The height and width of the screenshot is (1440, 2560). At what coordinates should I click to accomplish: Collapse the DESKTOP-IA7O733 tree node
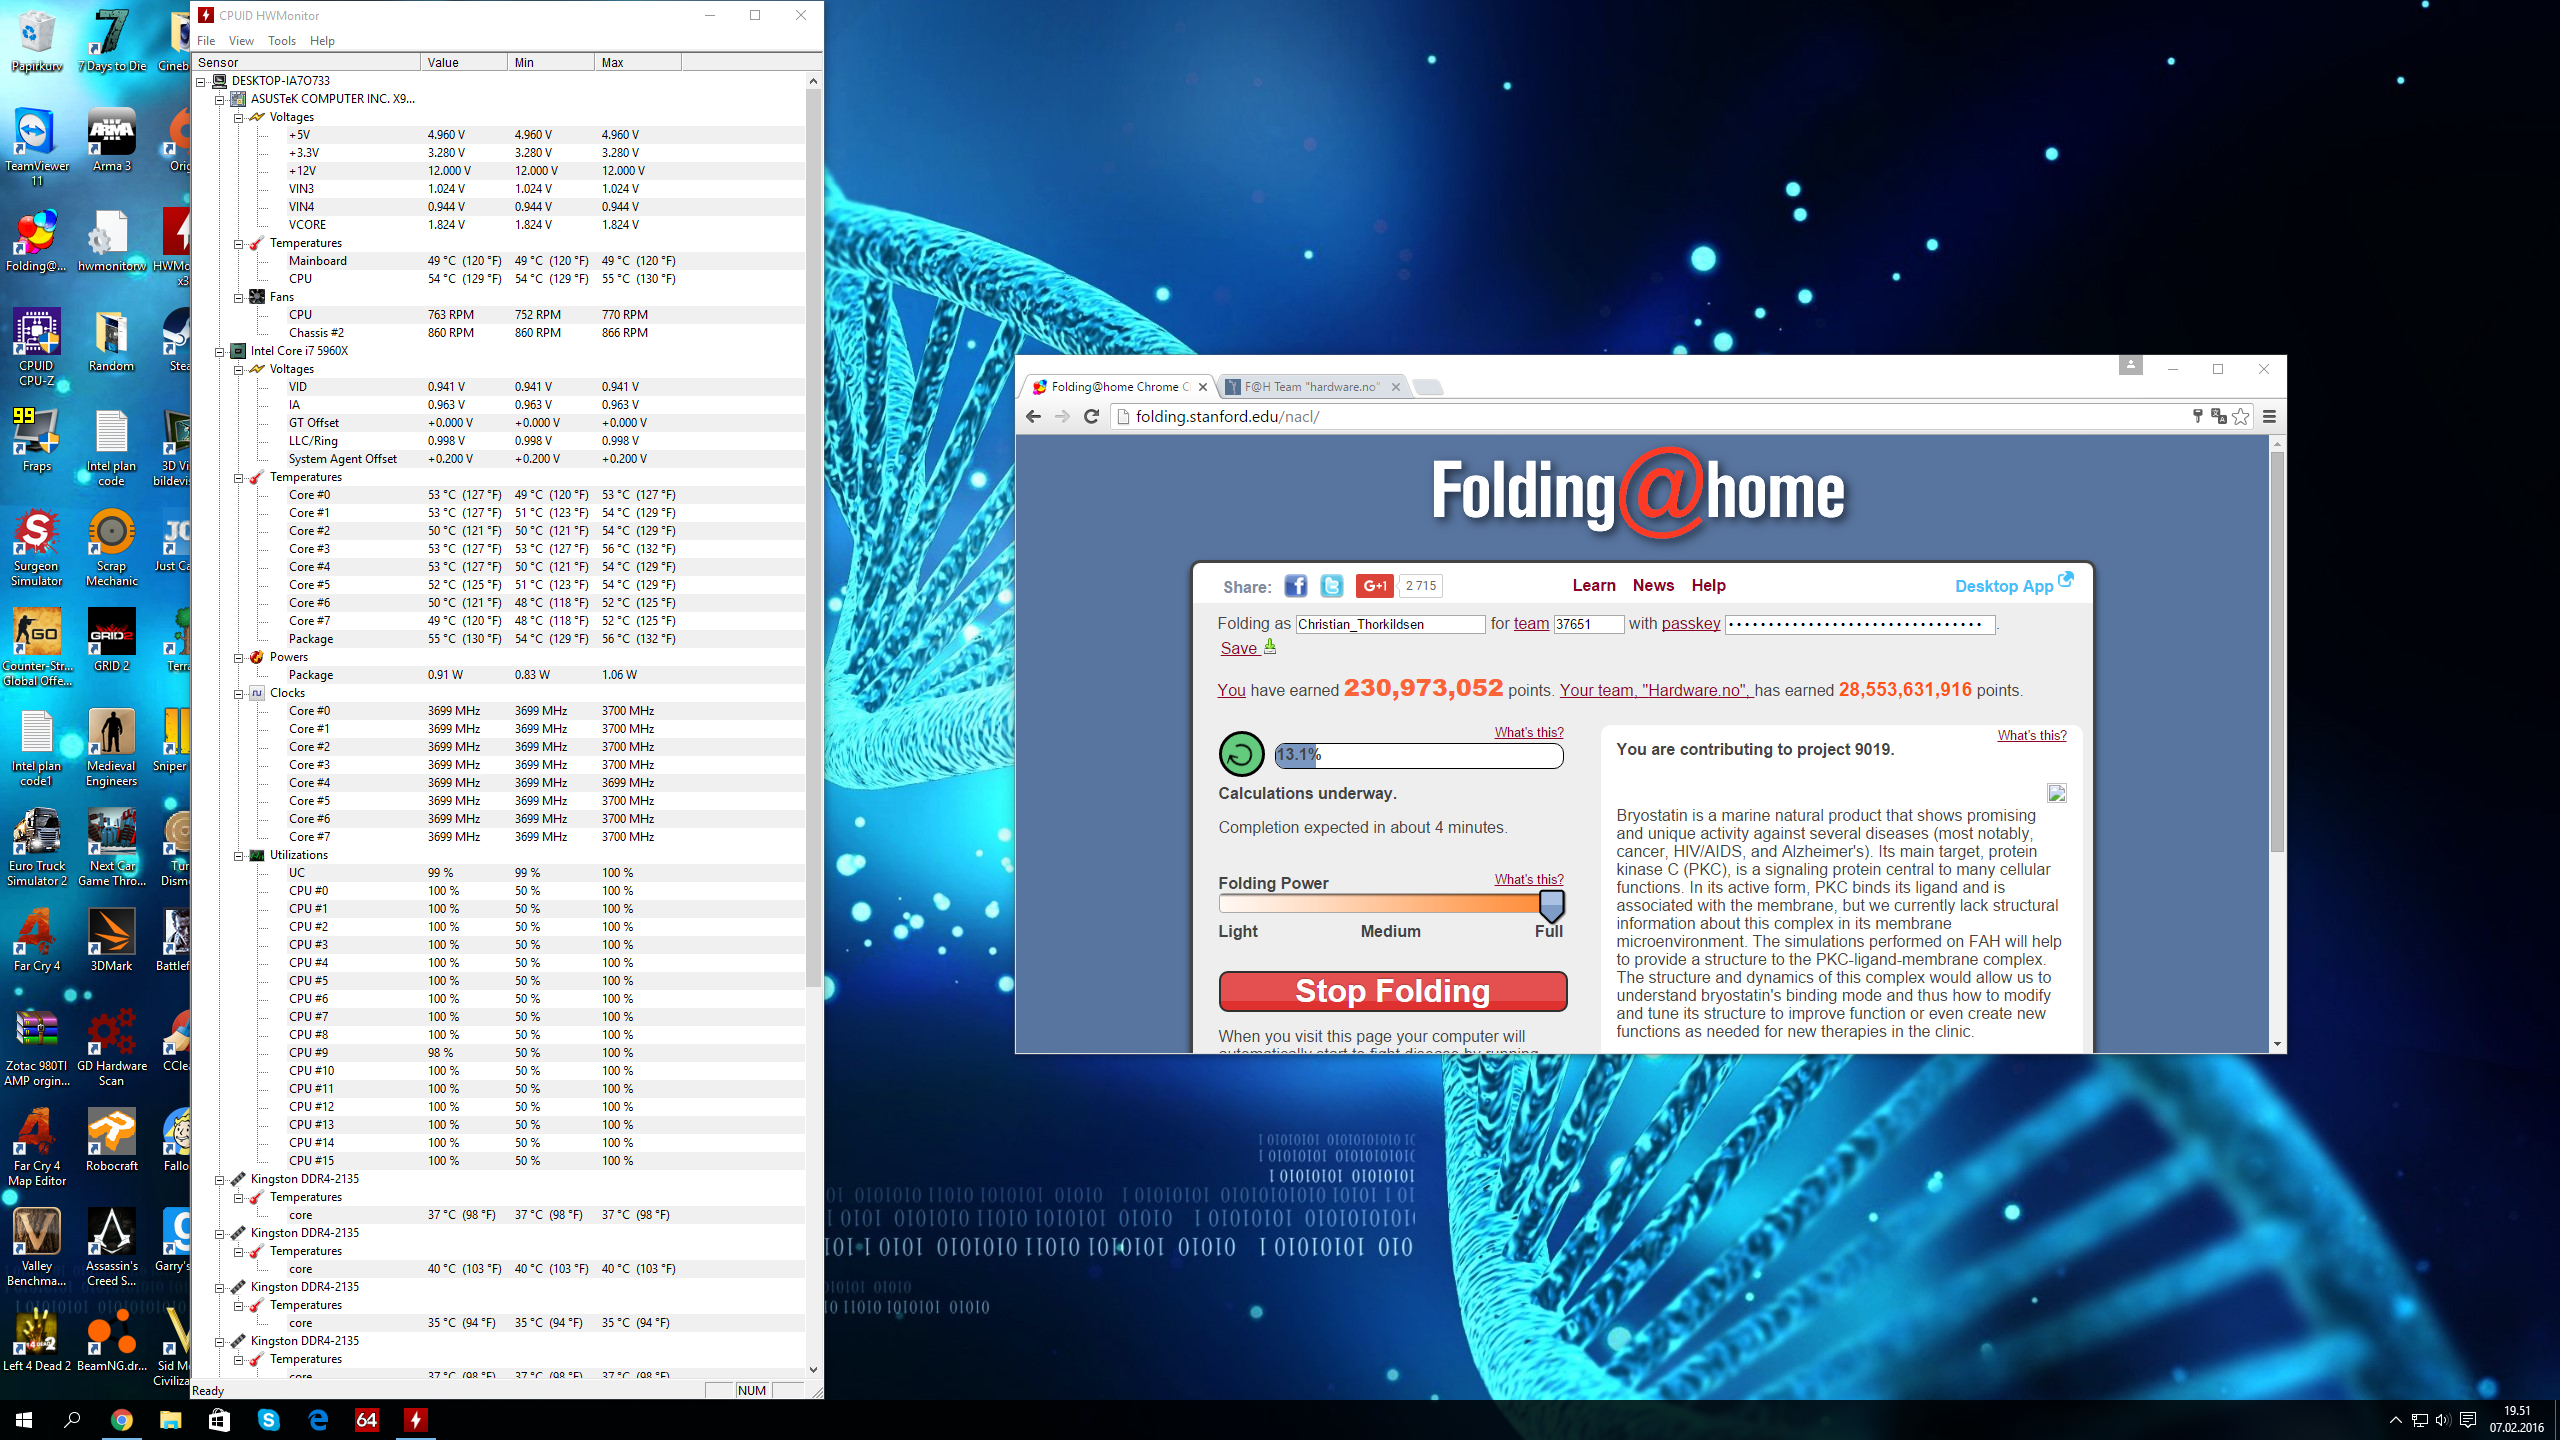pos(201,81)
